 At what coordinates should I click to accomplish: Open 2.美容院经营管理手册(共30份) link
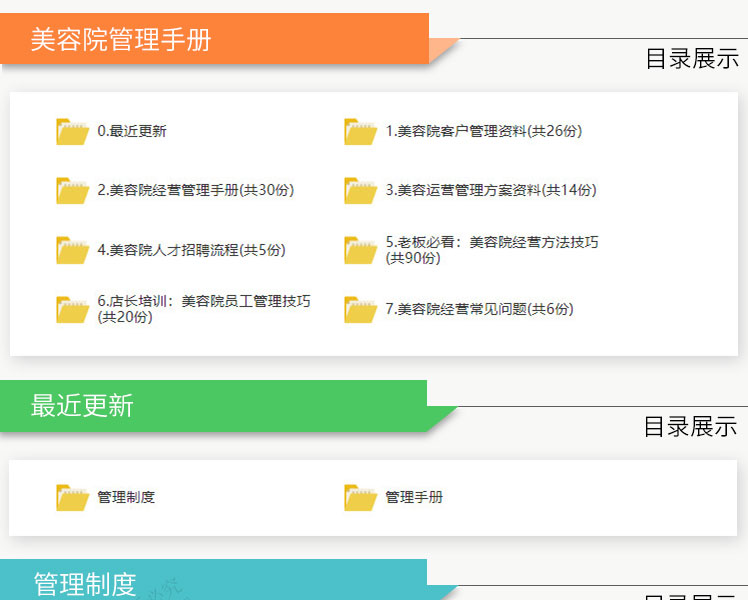pyautogui.click(x=195, y=190)
